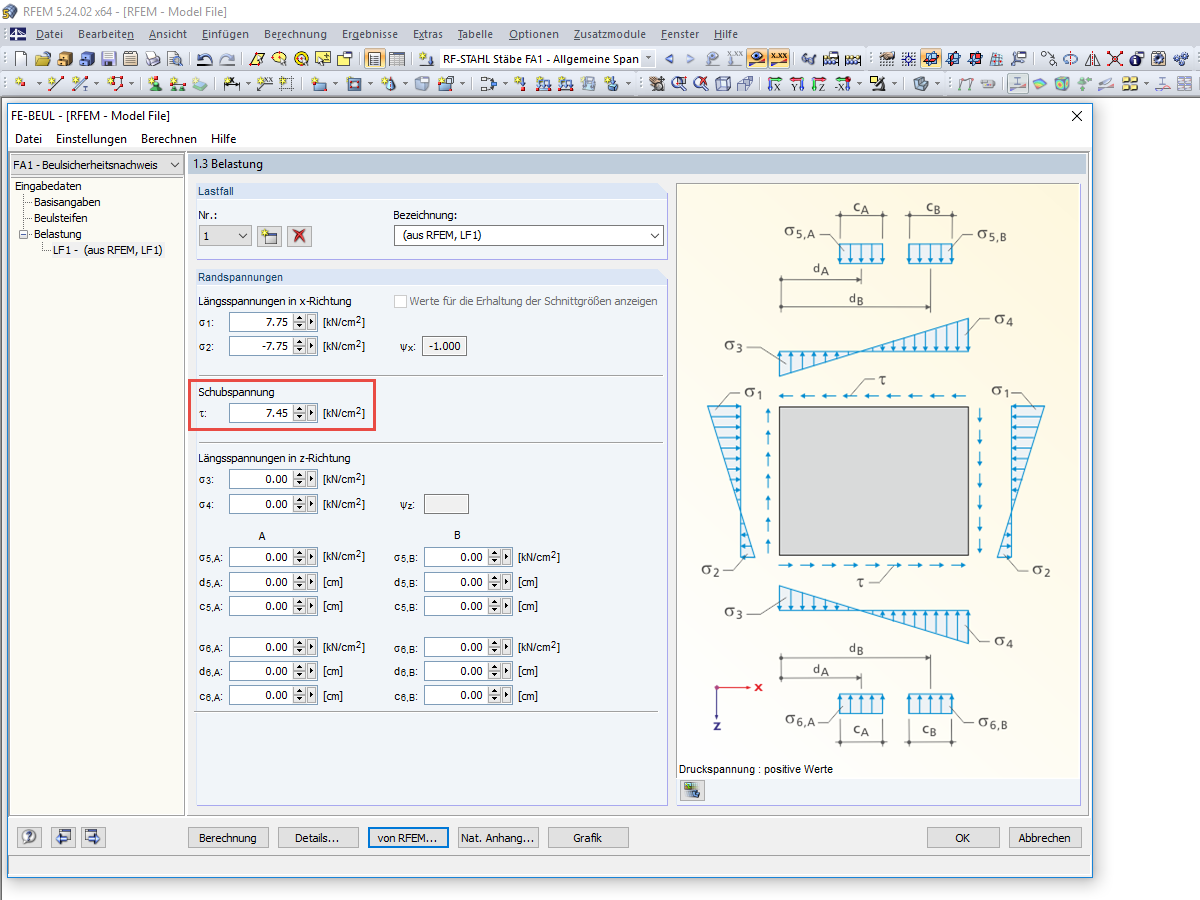This screenshot has height=900, width=1200.
Task: Click the help question-mark icon at bottom left
Action: pos(29,837)
